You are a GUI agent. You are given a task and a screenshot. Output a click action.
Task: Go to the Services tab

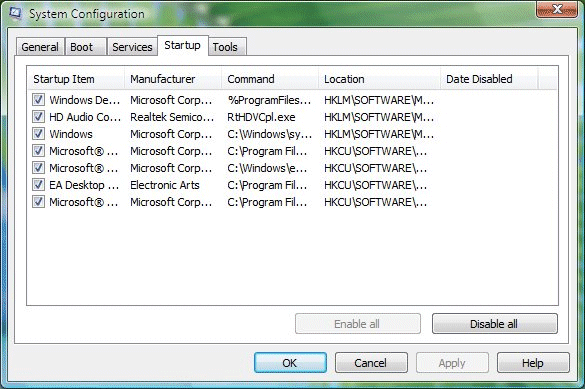coord(132,47)
